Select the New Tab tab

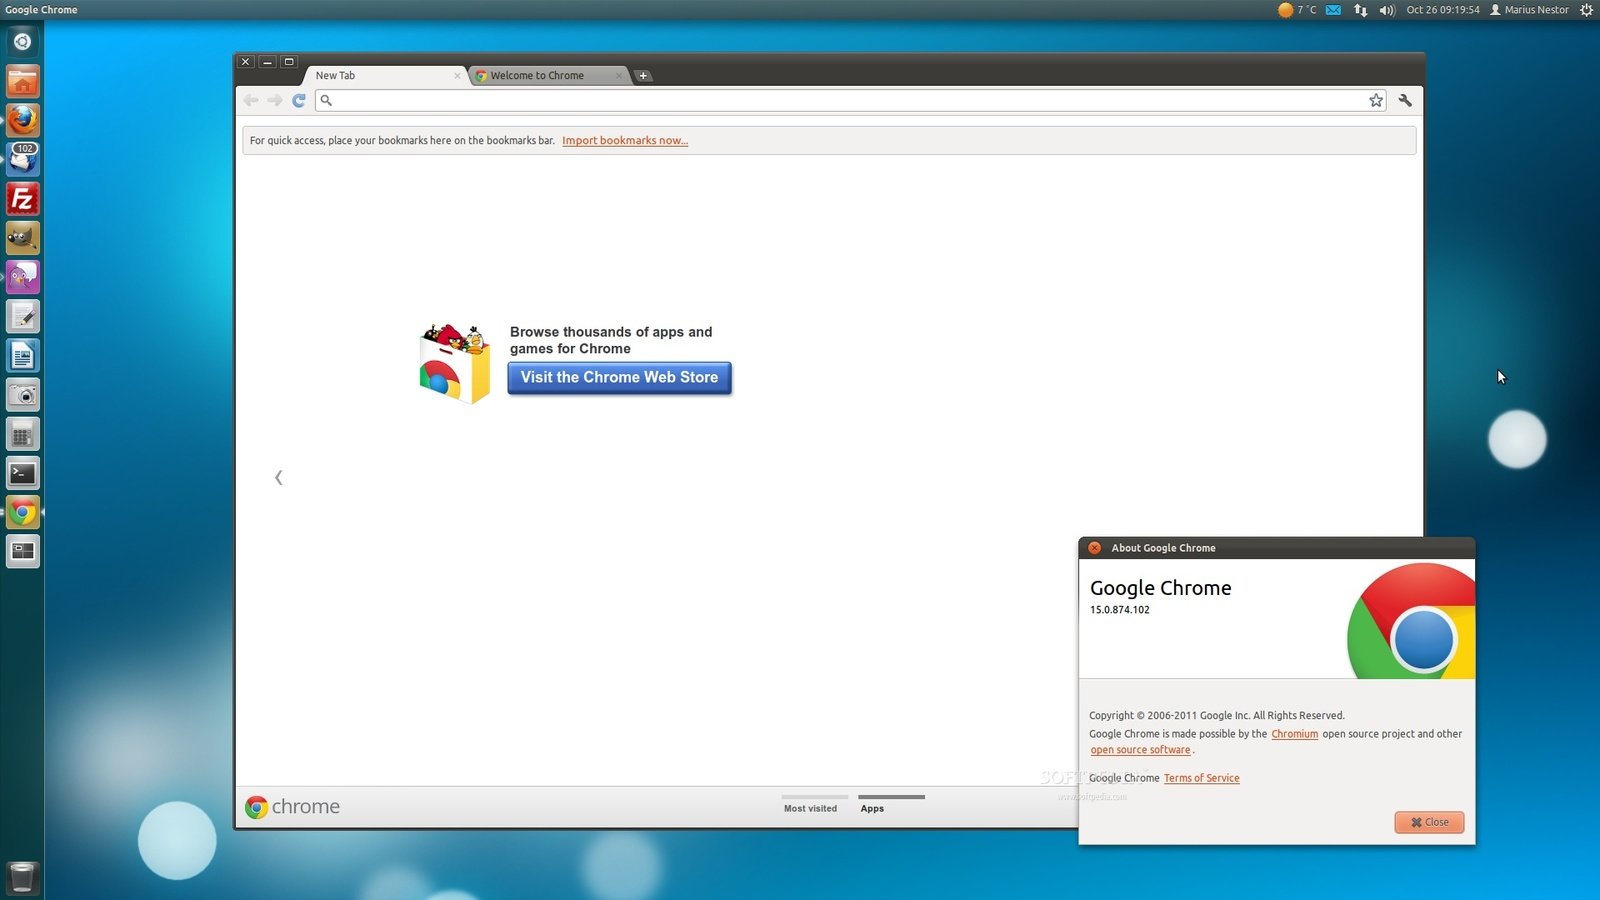tap(385, 76)
